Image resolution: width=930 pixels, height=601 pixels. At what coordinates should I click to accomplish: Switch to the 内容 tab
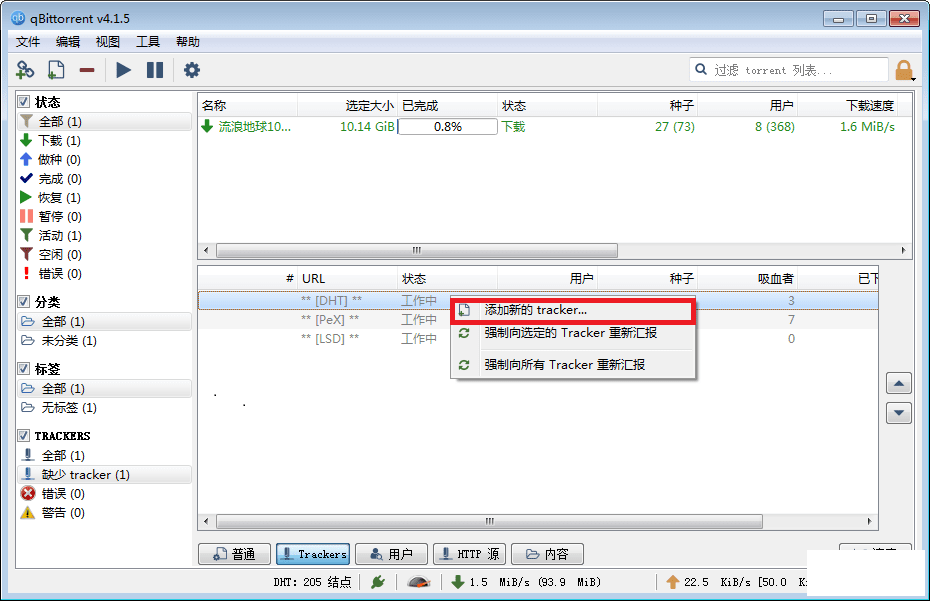[x=547, y=554]
